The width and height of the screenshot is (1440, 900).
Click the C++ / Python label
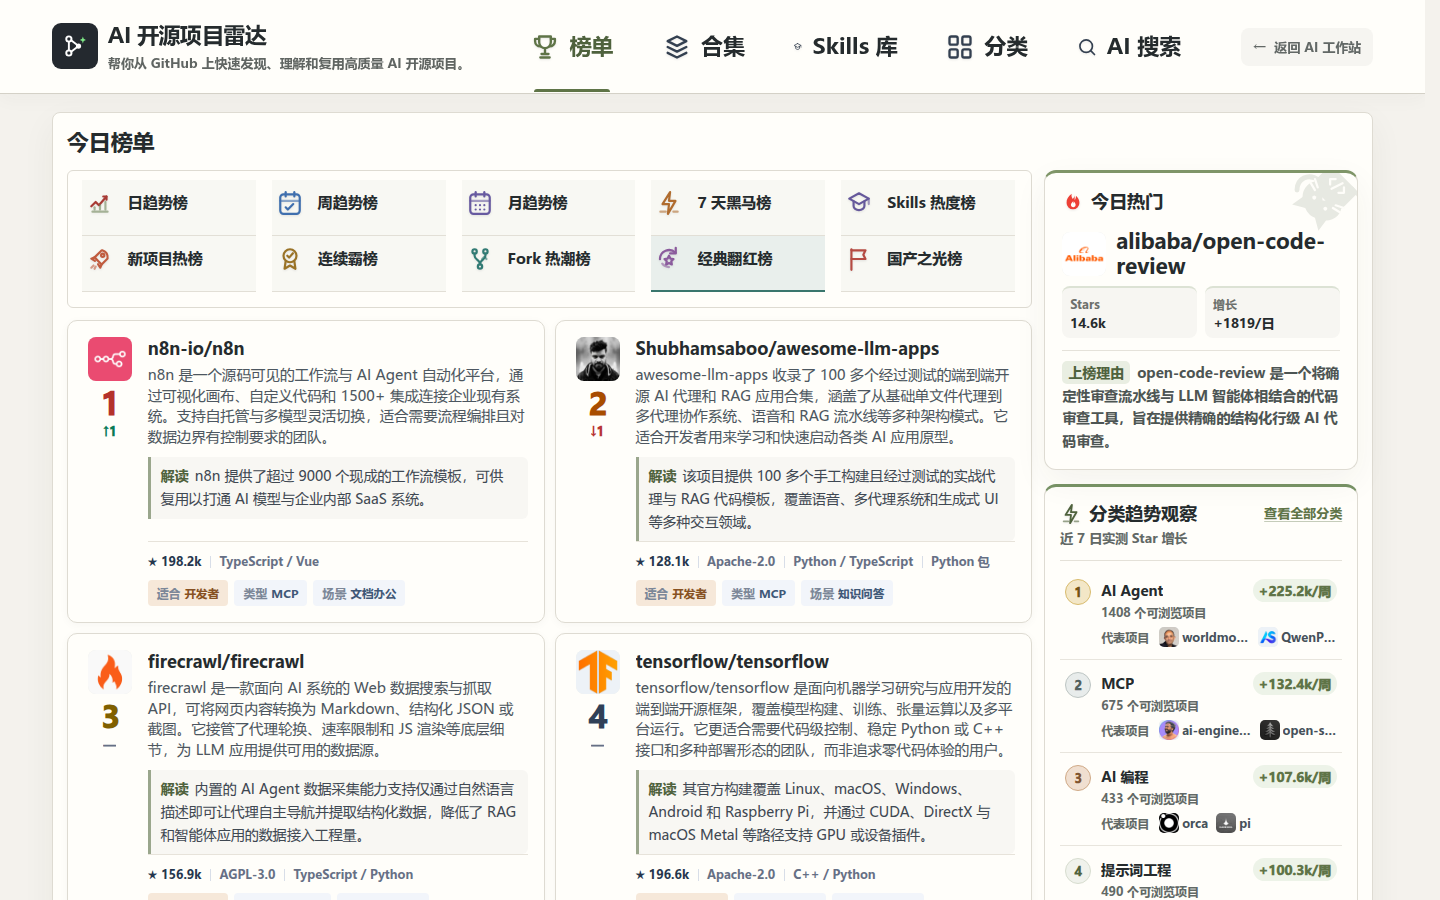pos(834,874)
